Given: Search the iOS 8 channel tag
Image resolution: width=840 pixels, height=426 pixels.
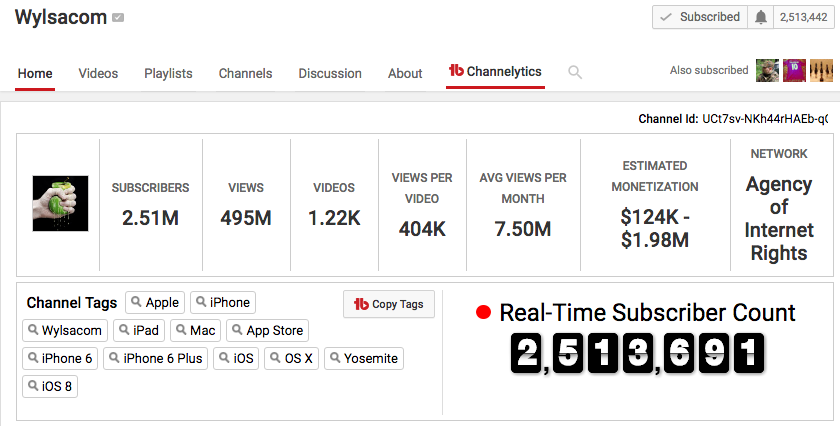Looking at the screenshot, I should click(x=50, y=386).
